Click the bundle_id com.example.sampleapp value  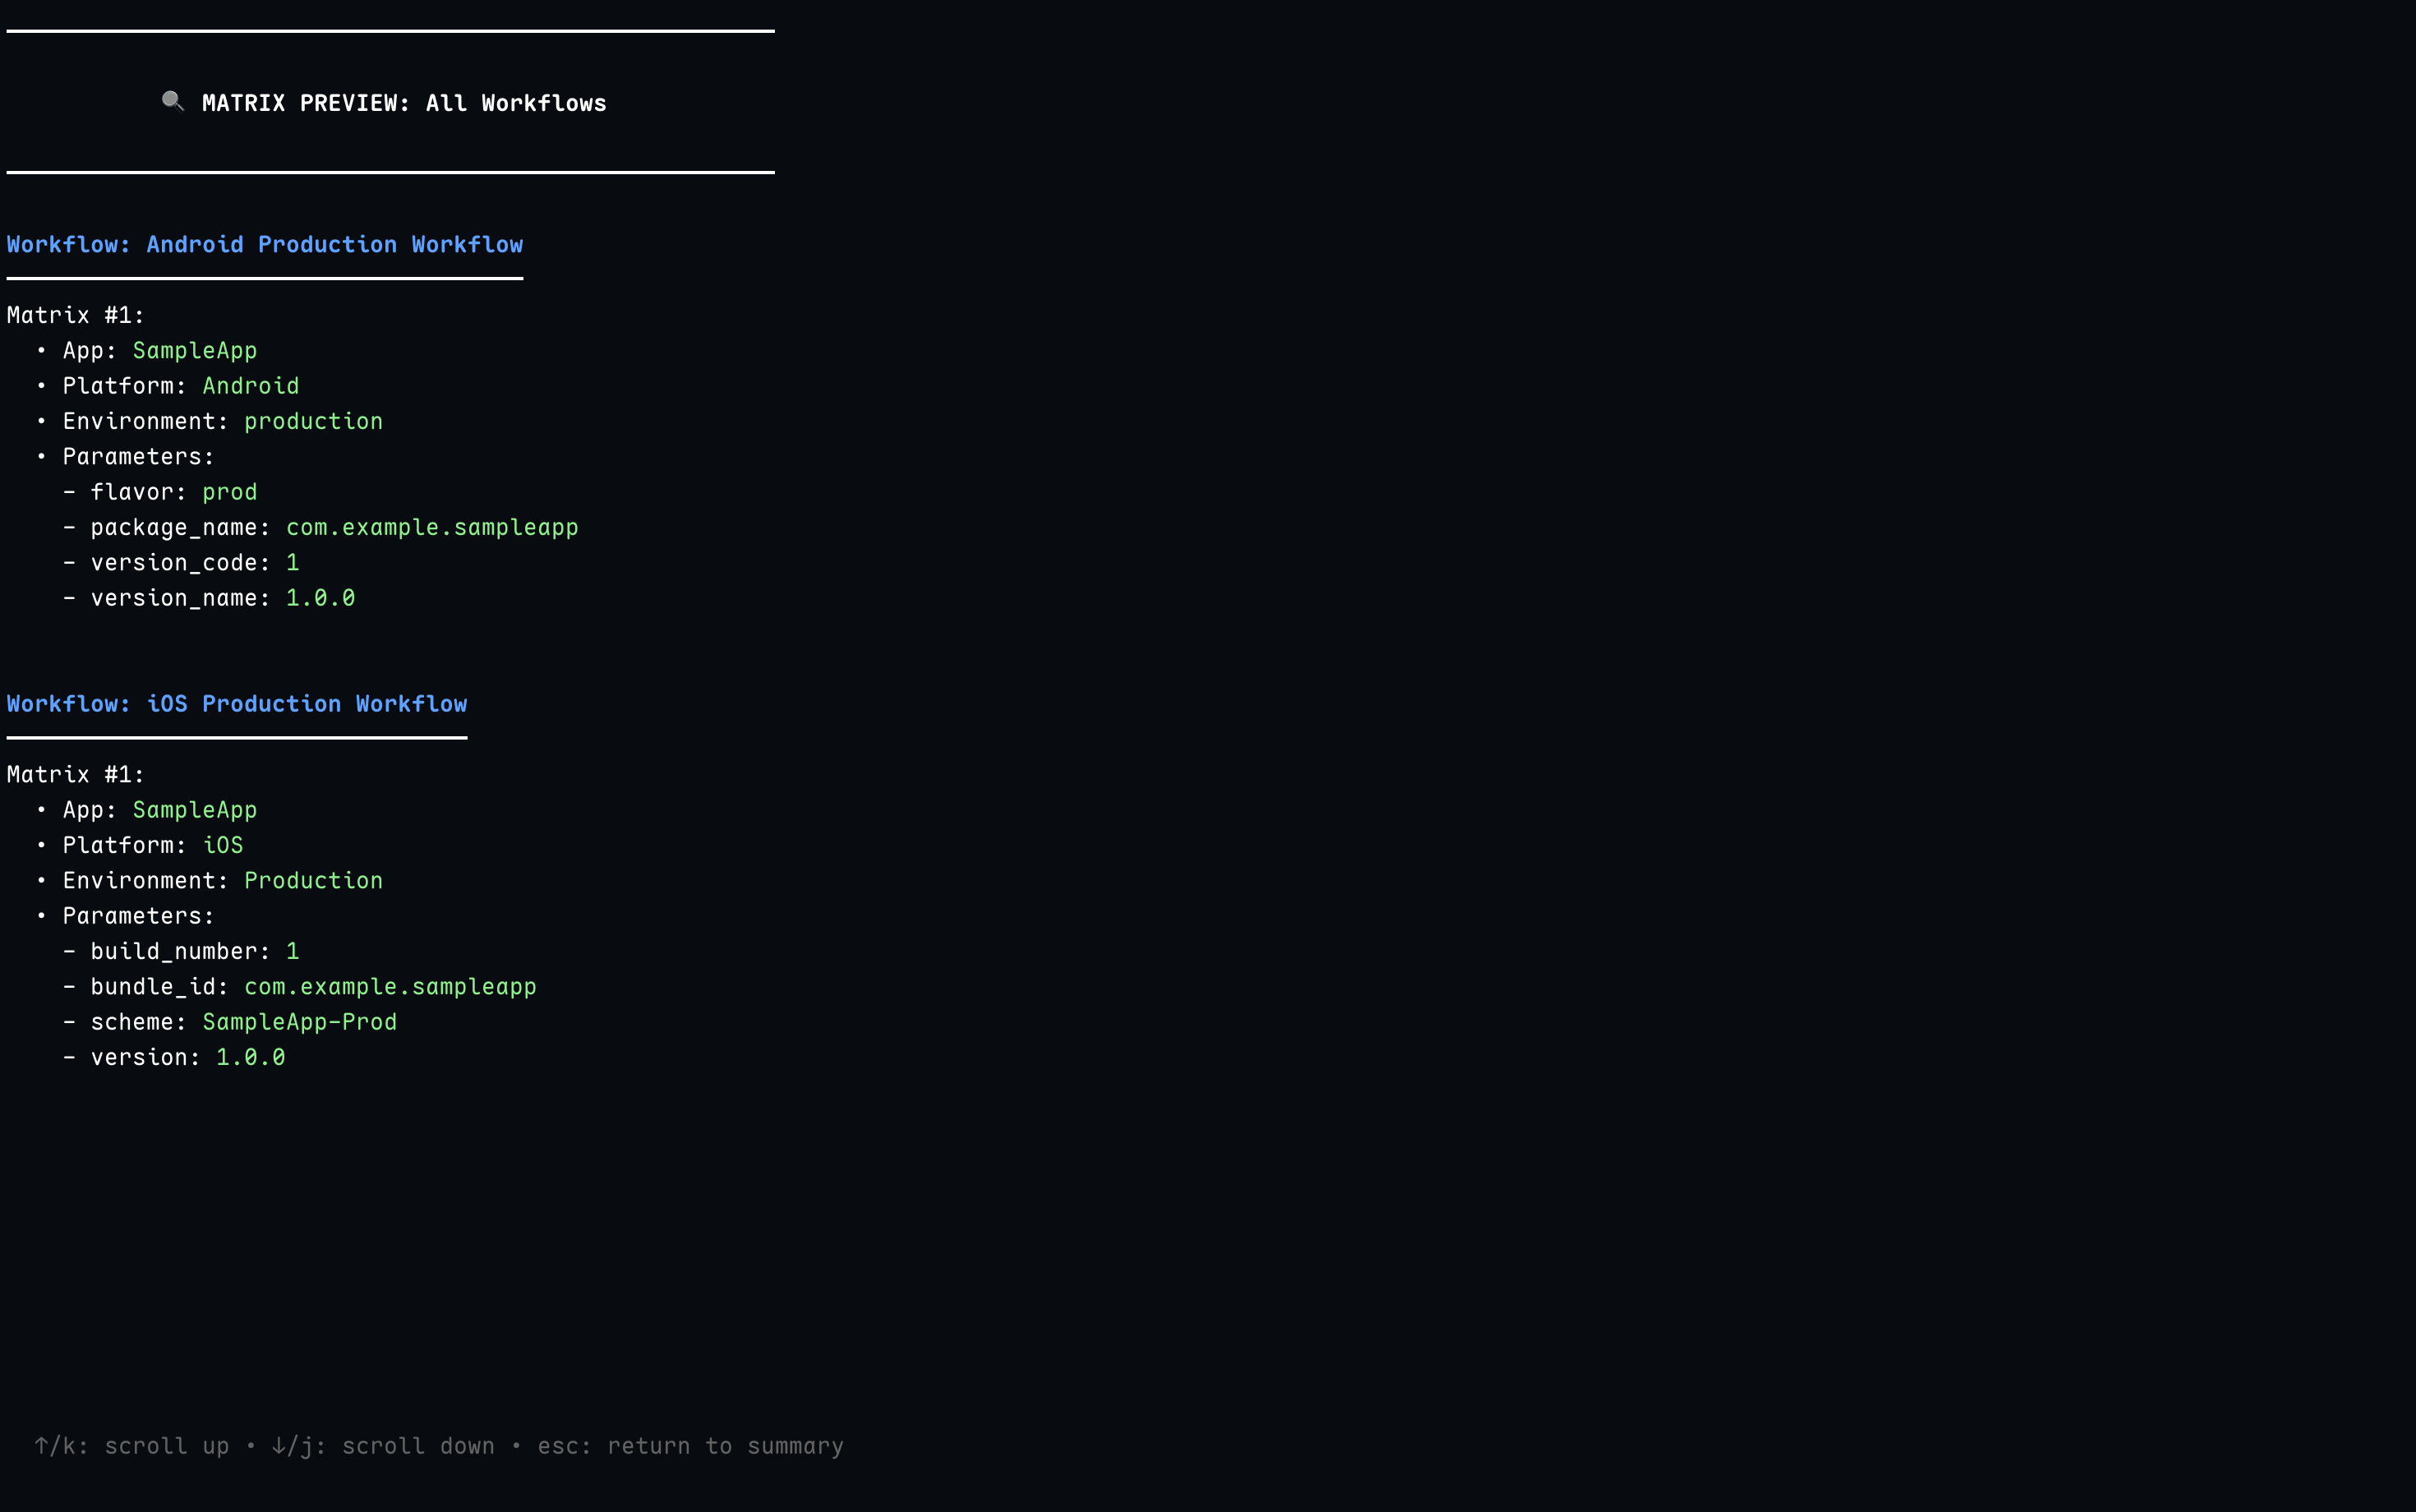390,987
